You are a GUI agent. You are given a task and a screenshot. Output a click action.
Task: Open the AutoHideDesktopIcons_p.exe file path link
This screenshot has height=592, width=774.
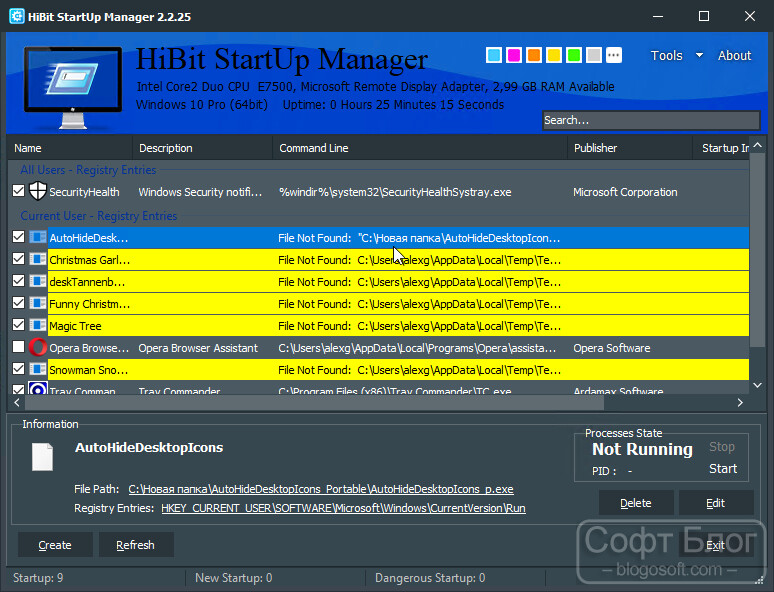[321, 489]
